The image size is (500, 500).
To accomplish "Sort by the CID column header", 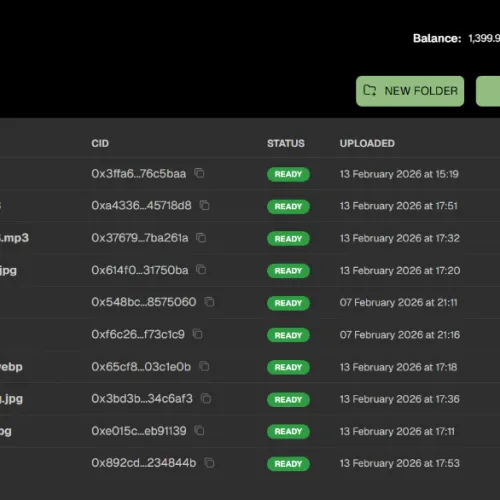I will pyautogui.click(x=100, y=143).
